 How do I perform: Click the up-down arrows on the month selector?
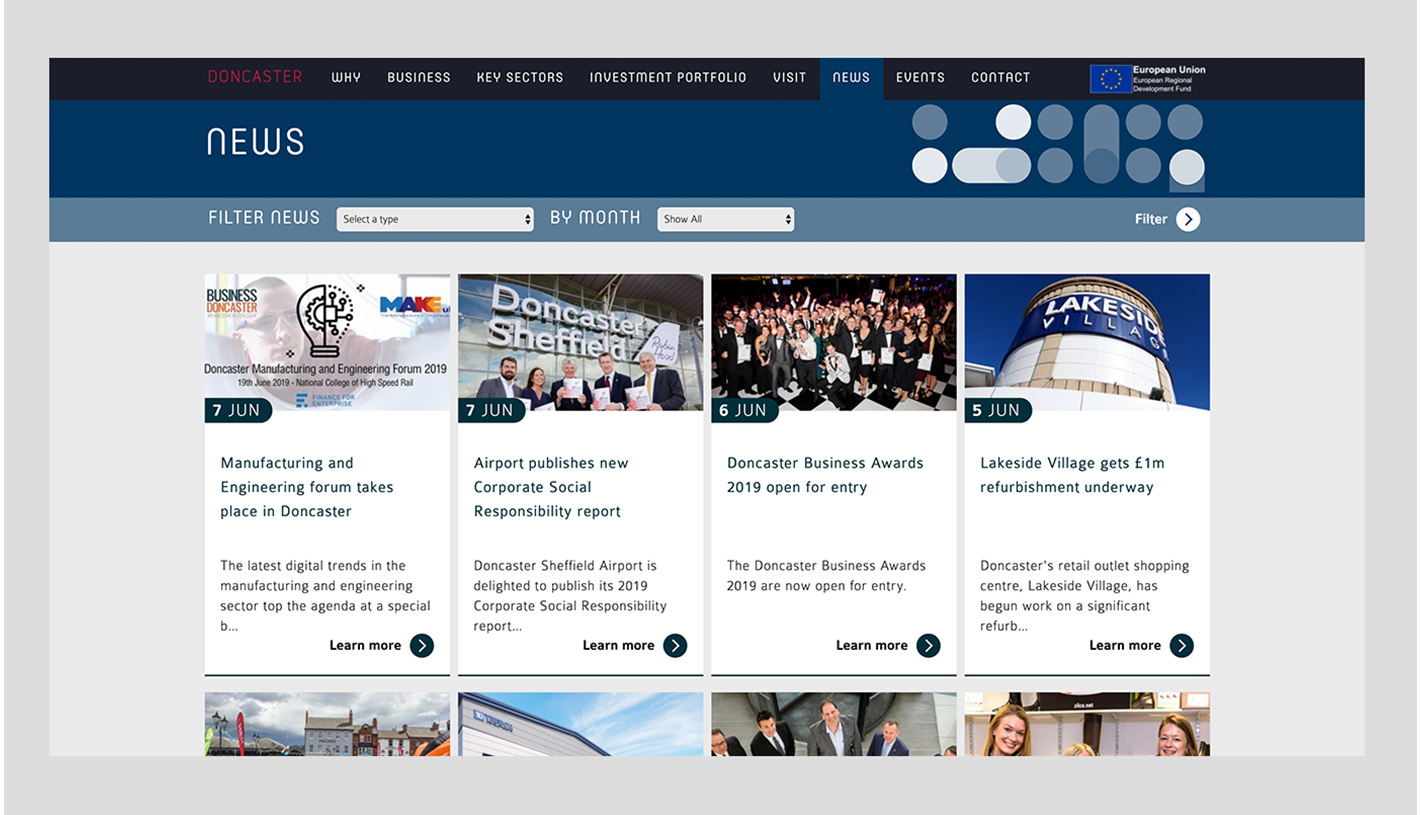point(786,219)
